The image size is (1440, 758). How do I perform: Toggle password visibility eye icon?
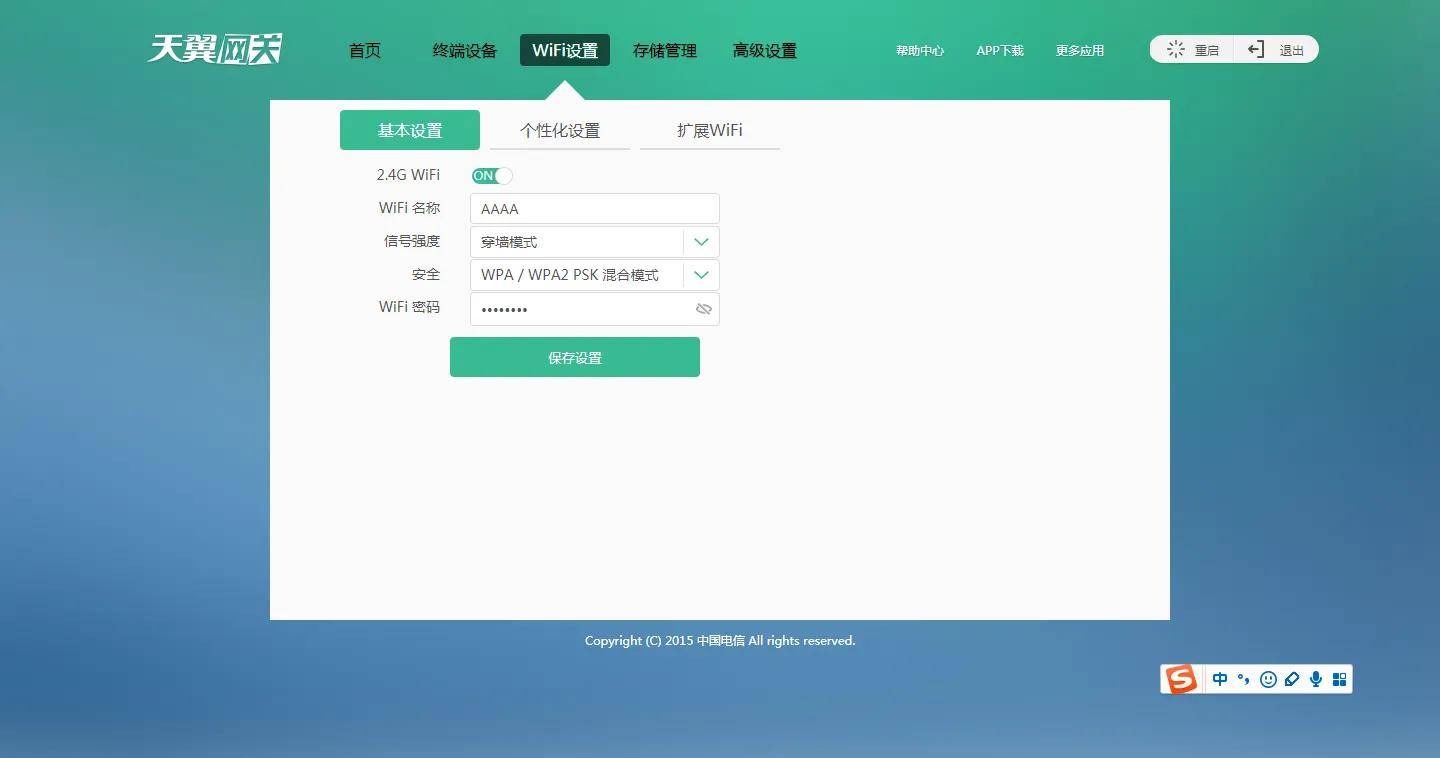704,309
